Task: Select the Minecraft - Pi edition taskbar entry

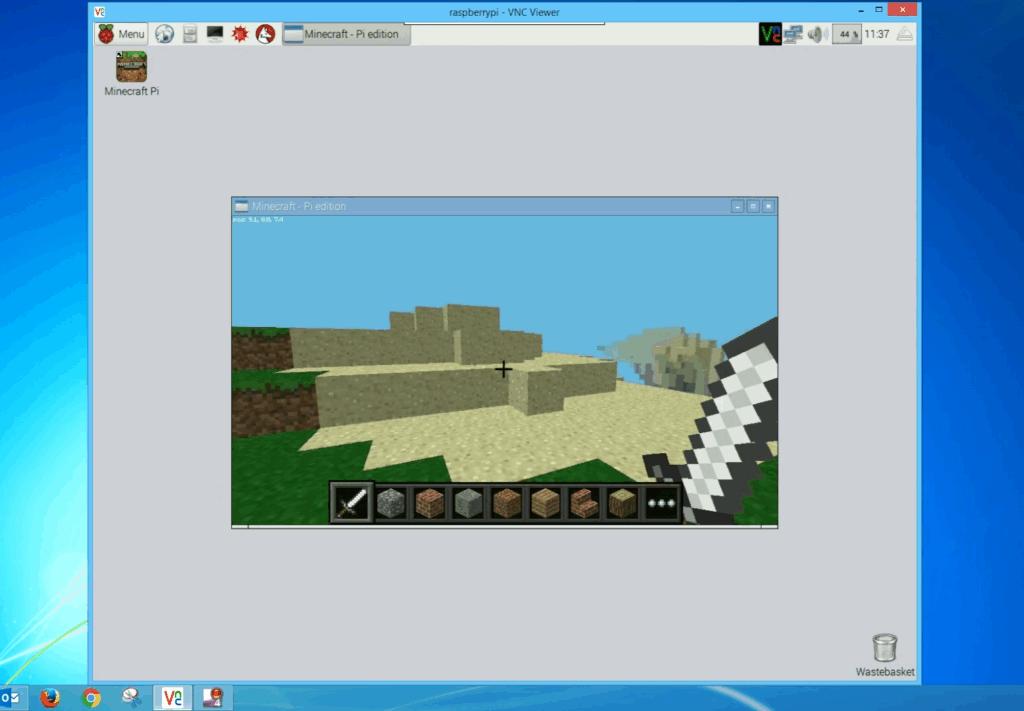Action: coord(345,33)
